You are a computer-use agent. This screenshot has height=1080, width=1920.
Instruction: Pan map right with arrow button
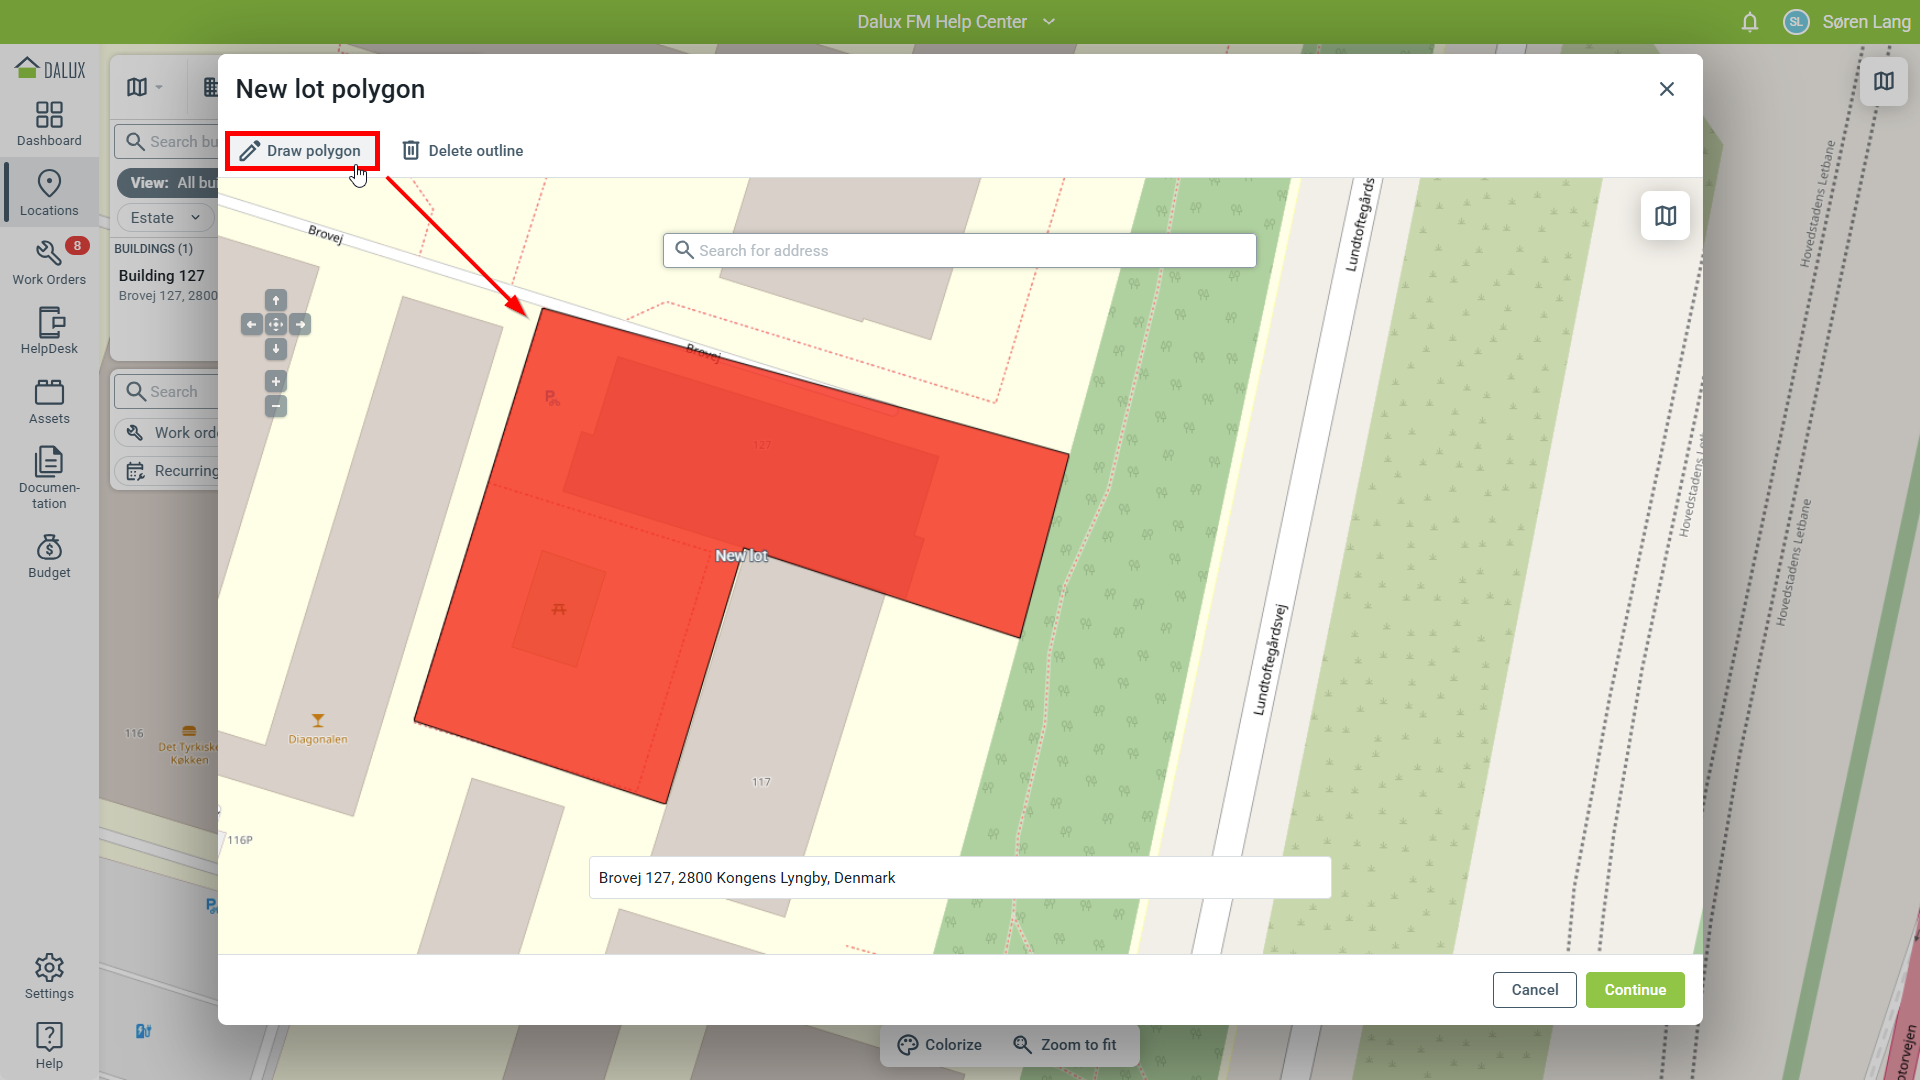point(300,325)
